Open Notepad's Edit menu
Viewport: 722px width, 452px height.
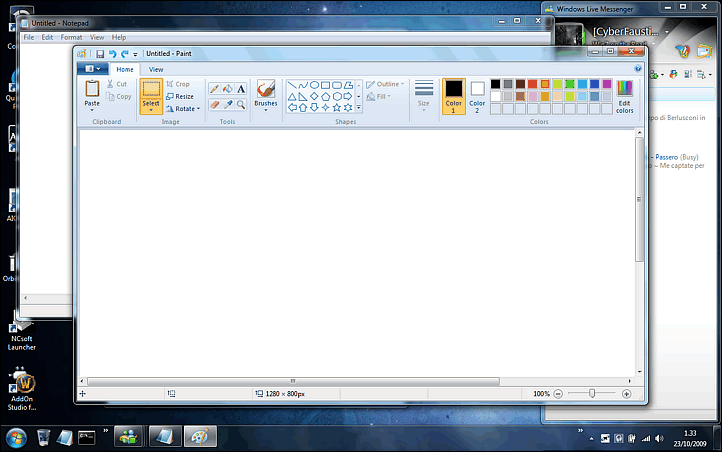[x=47, y=37]
